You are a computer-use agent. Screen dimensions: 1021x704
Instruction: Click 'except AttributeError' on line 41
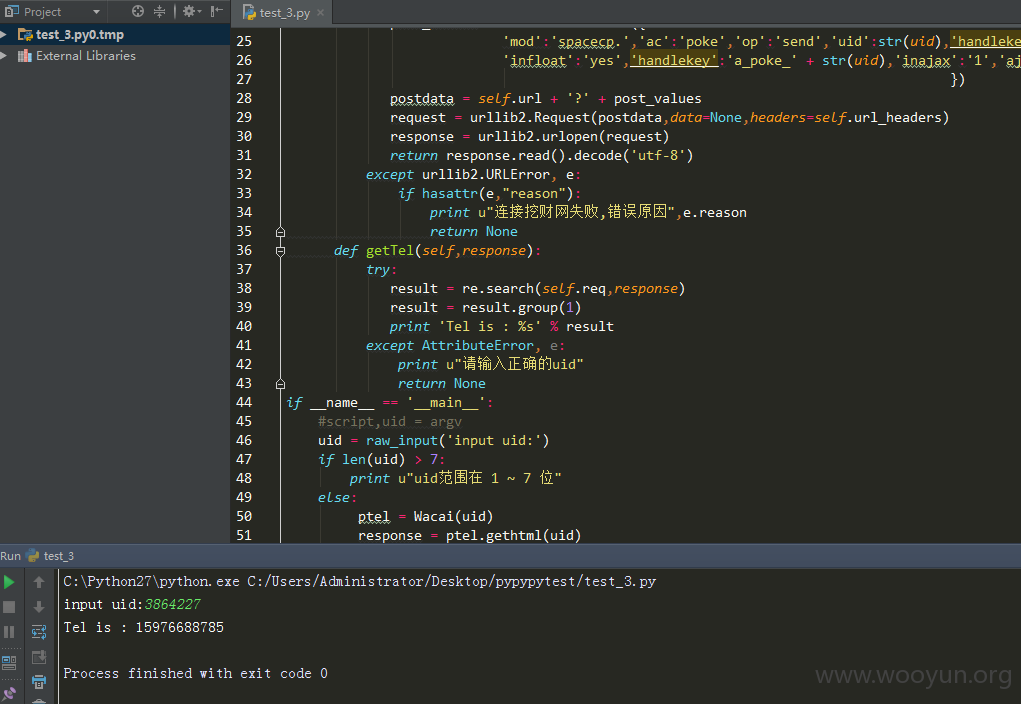click(449, 346)
